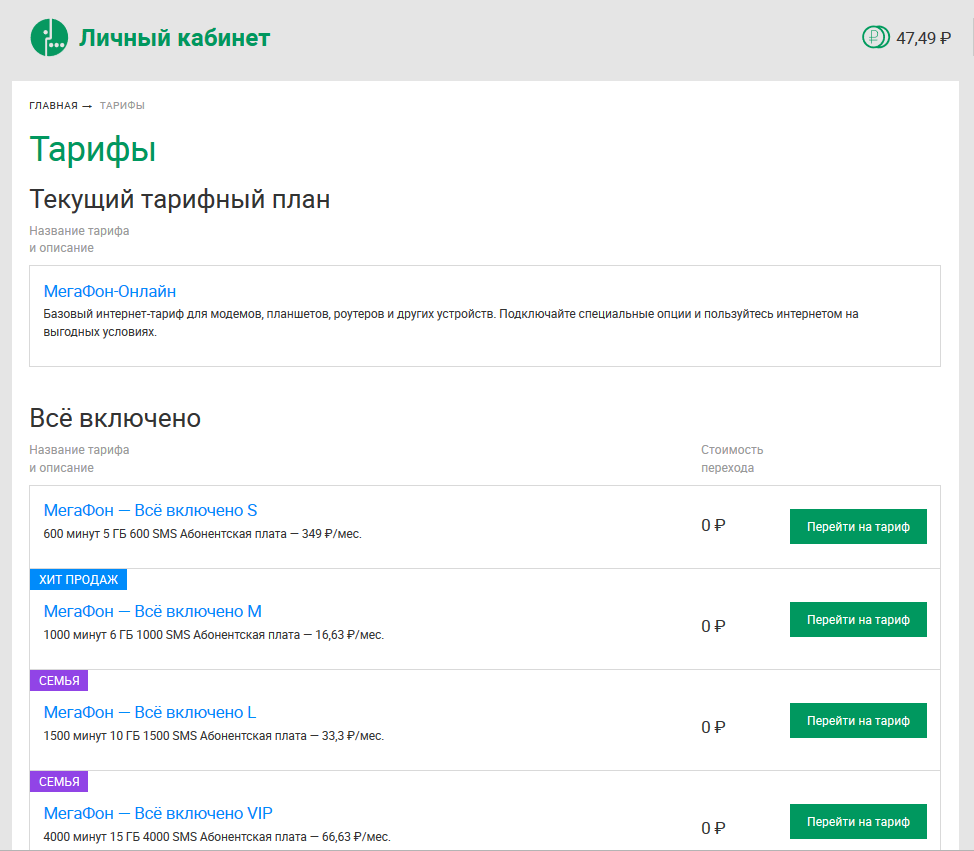View the Всё включено VIP tariff page
974x851 pixels.
158,813
